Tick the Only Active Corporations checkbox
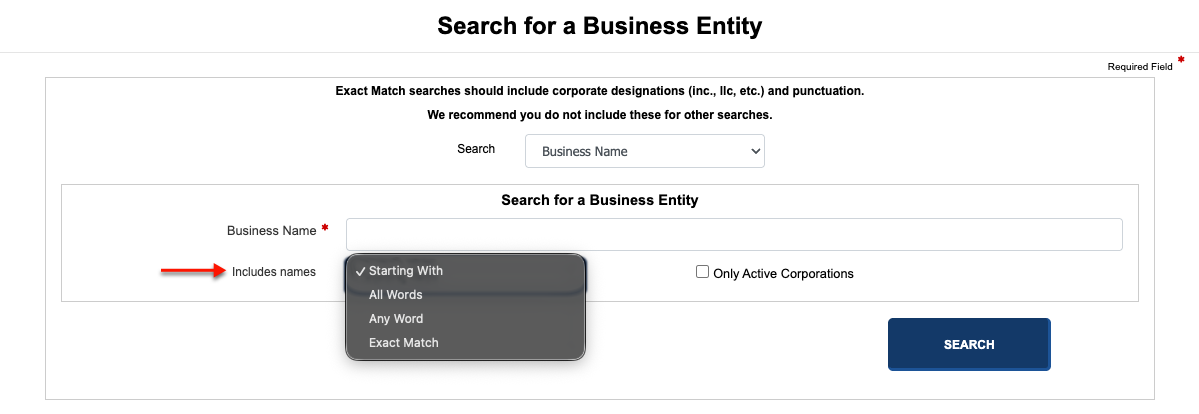This screenshot has height=414, width=1199. click(702, 272)
